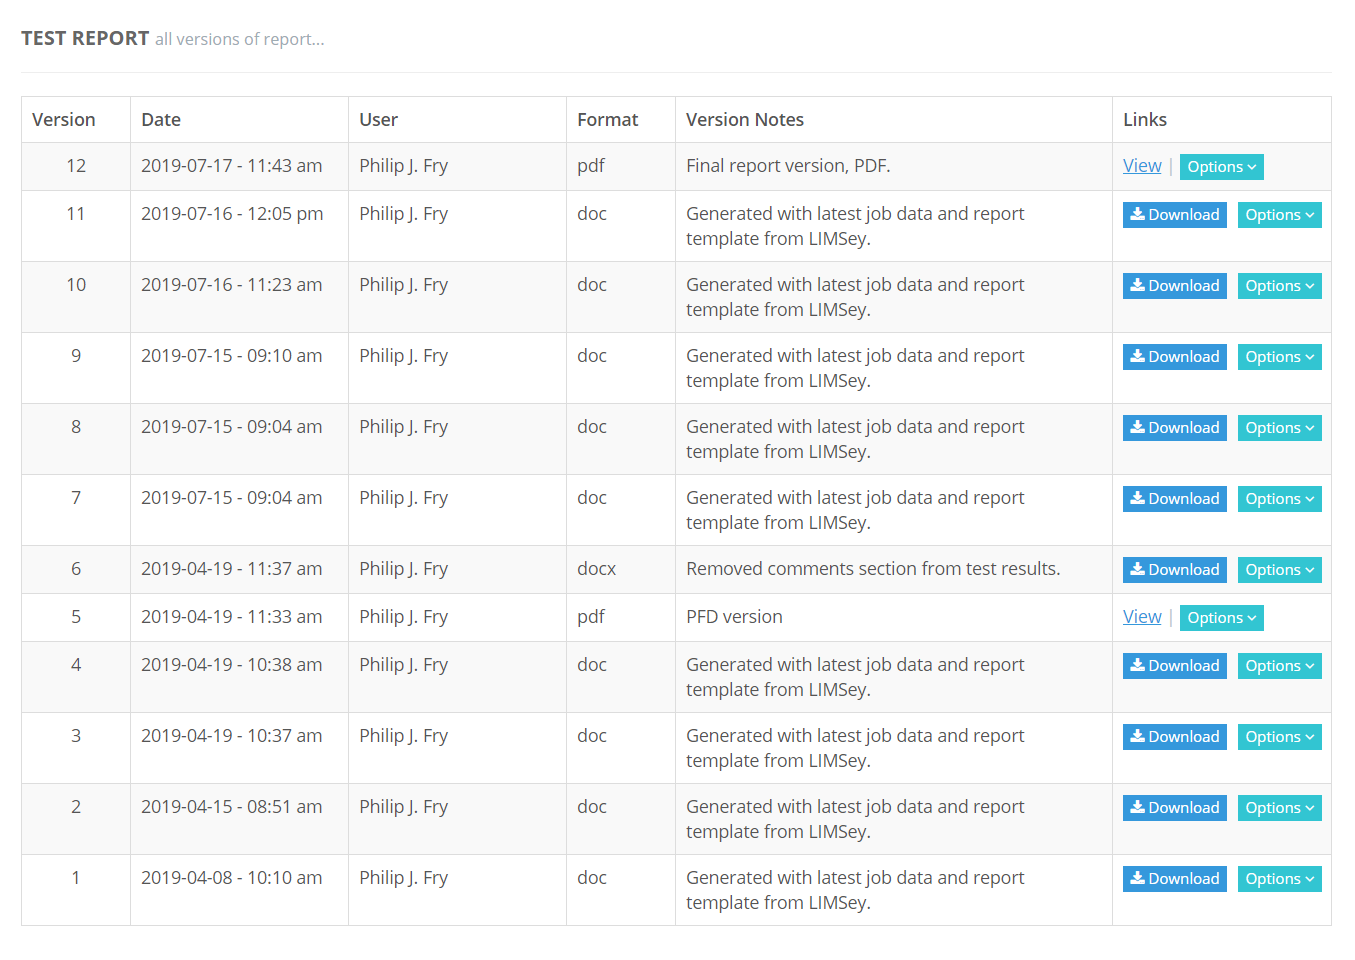Download version 11 of the report

coord(1174,215)
